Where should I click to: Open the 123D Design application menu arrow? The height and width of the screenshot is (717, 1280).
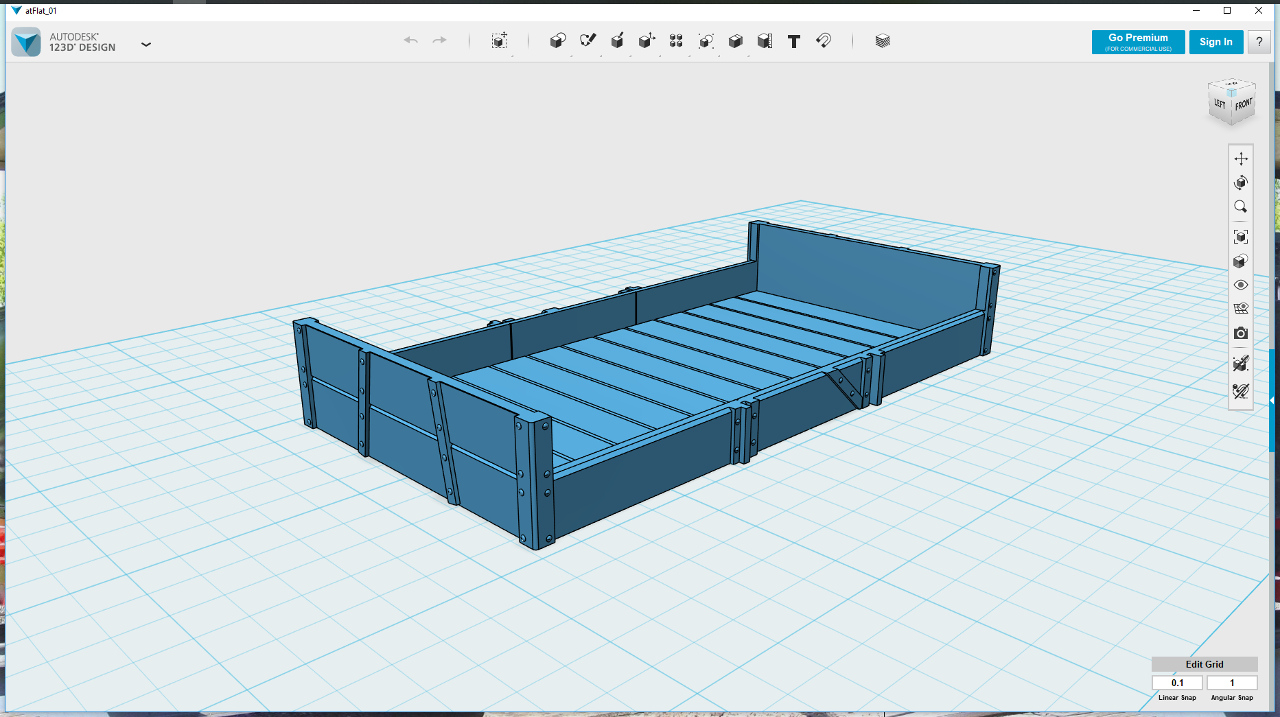click(146, 44)
